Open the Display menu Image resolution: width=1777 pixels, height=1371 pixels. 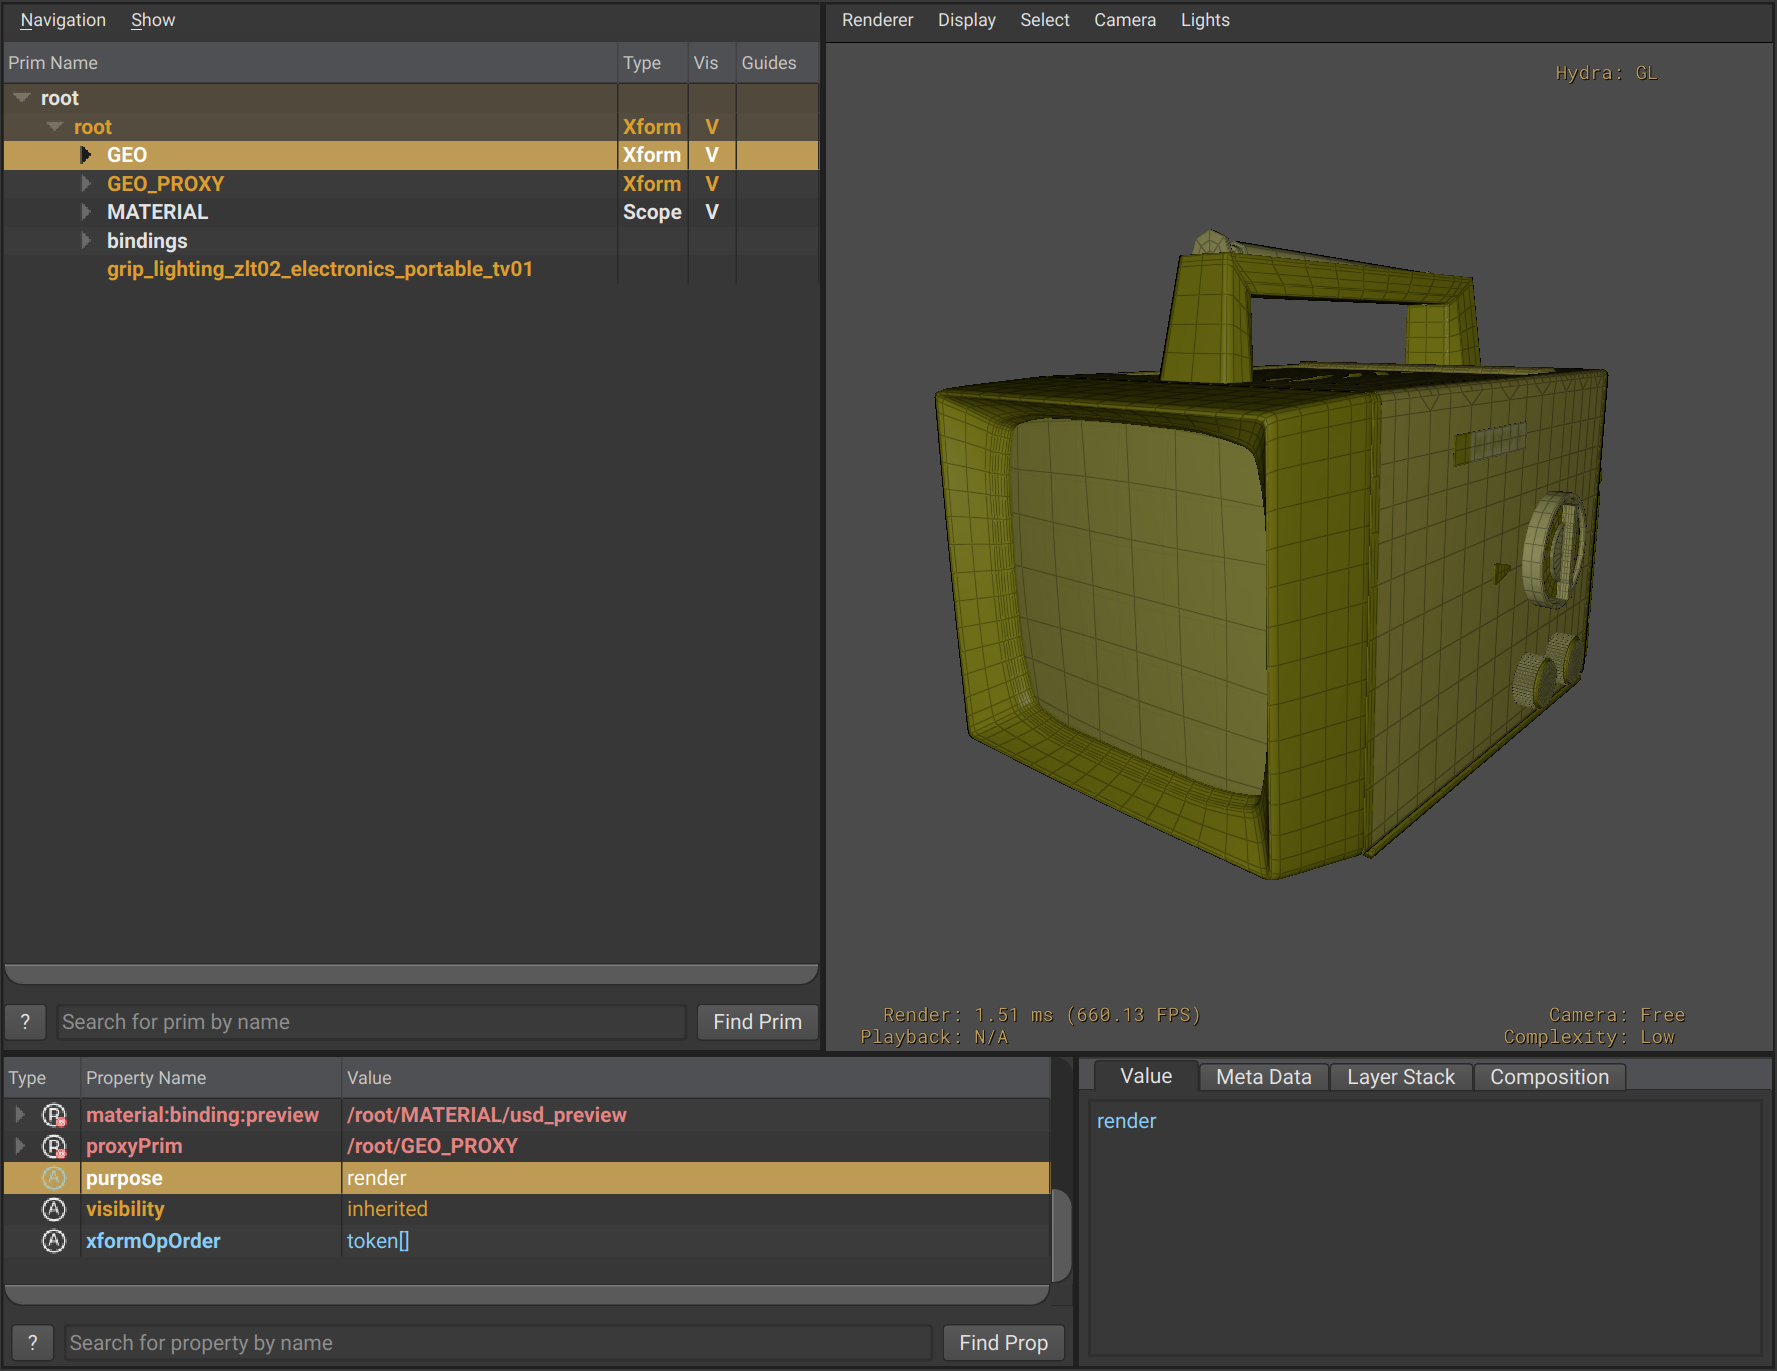tap(966, 20)
